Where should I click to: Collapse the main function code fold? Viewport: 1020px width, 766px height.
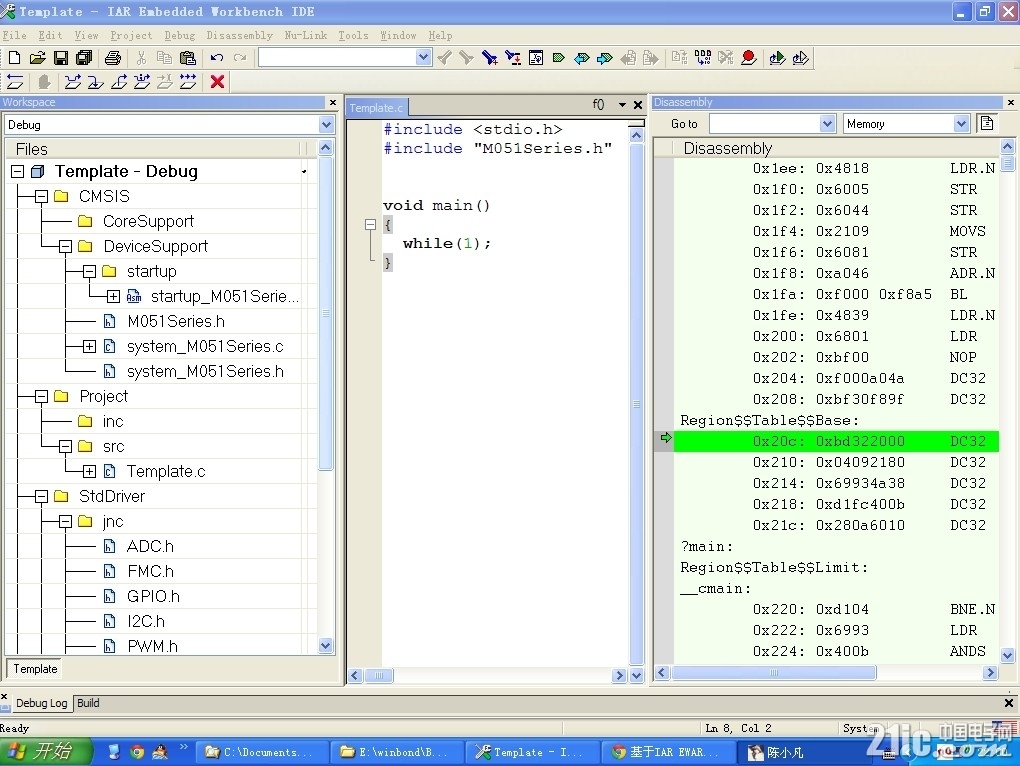tap(370, 225)
